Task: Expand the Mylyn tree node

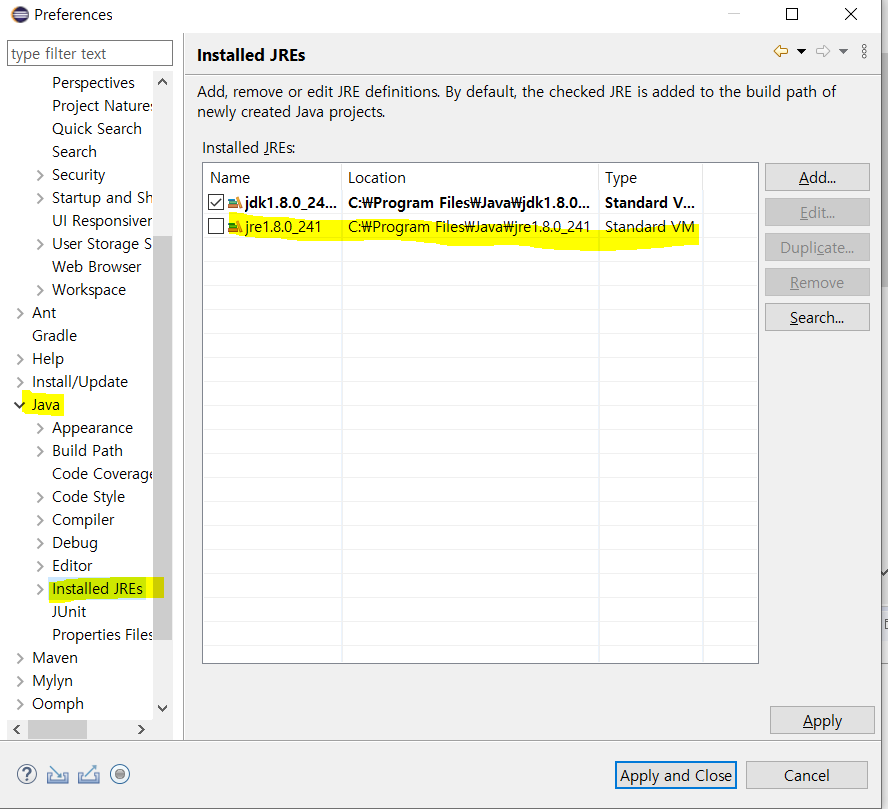Action: [x=20, y=681]
